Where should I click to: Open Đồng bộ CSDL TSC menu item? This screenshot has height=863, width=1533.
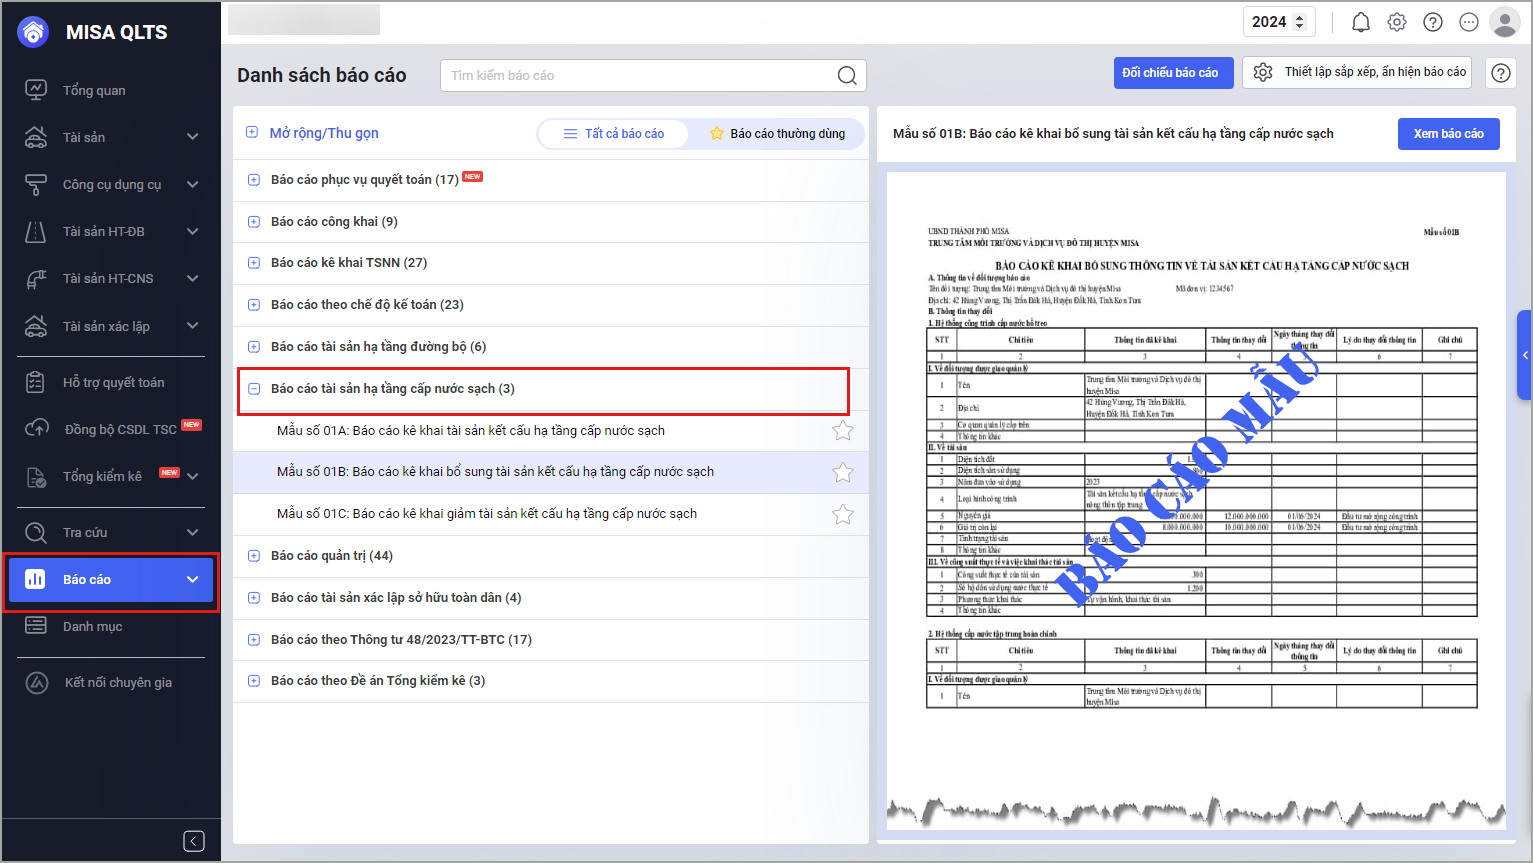pos(120,429)
